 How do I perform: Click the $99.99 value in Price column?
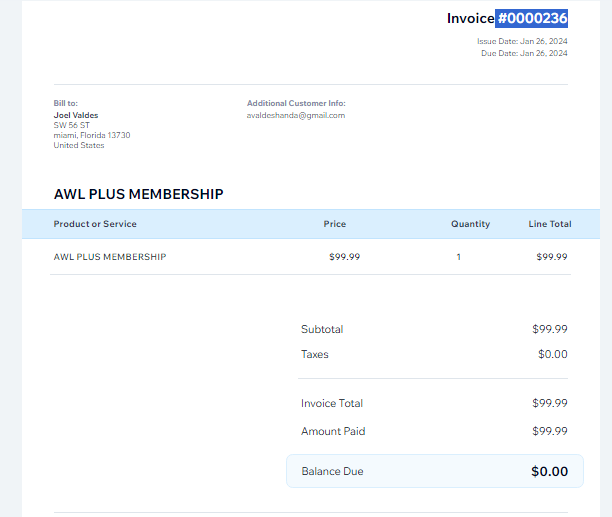(x=345, y=257)
